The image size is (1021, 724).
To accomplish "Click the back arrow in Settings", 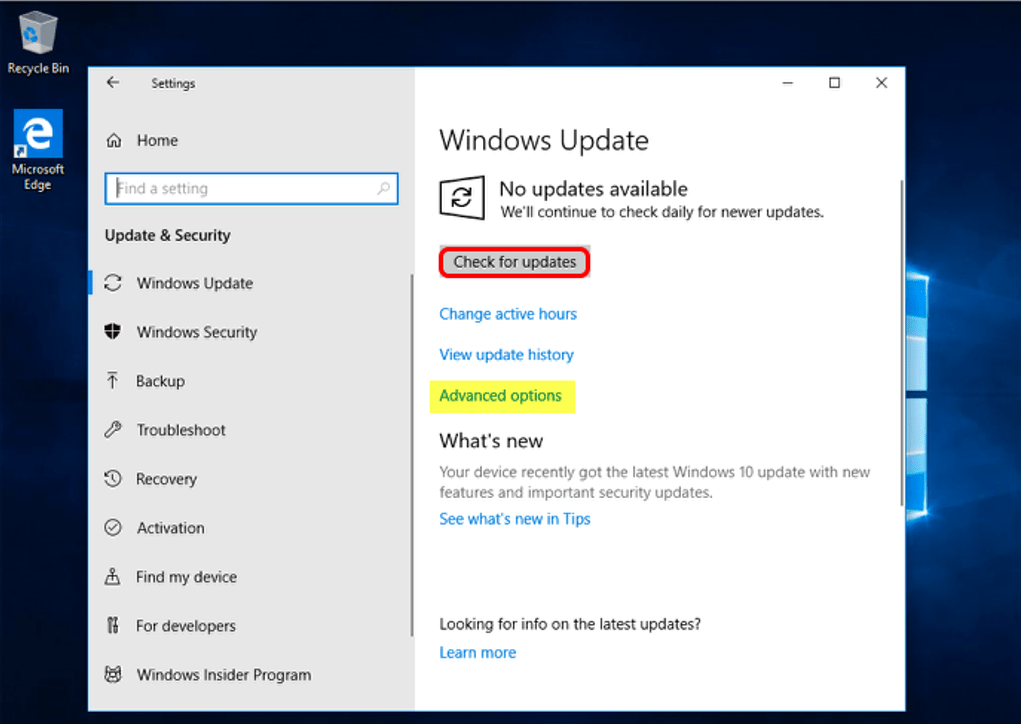I will pos(113,83).
